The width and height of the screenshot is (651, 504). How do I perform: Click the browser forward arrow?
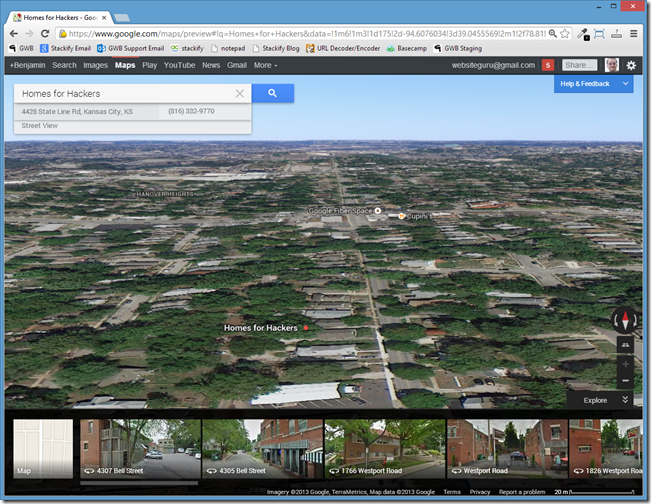pos(29,34)
